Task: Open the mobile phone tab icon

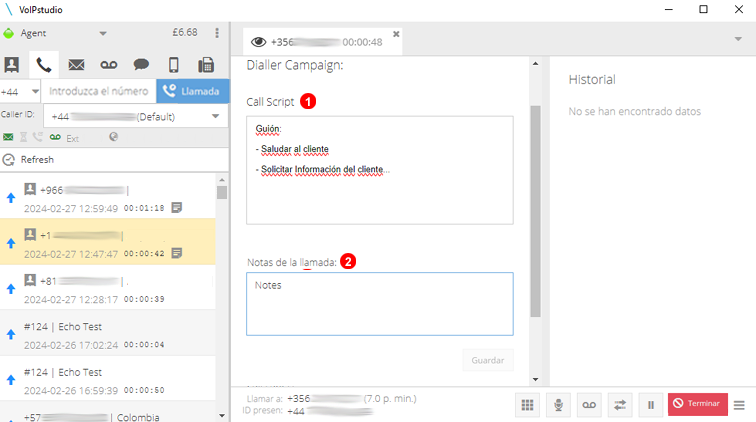Action: pos(174,65)
